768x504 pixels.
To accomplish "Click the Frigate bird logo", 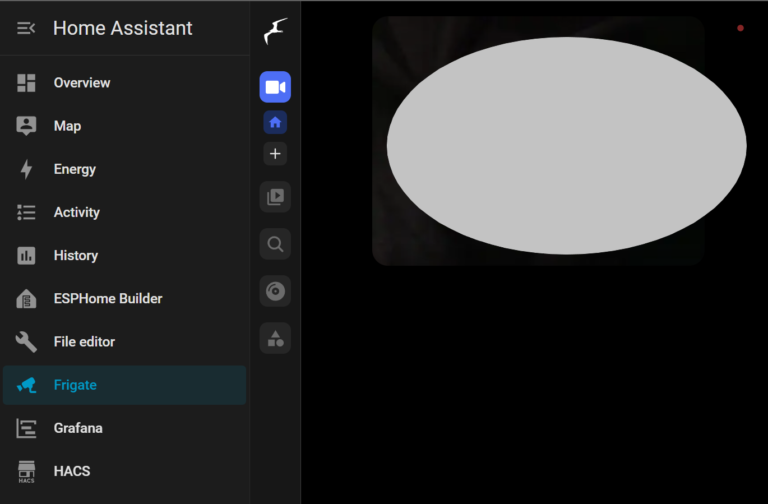I will pos(275,31).
